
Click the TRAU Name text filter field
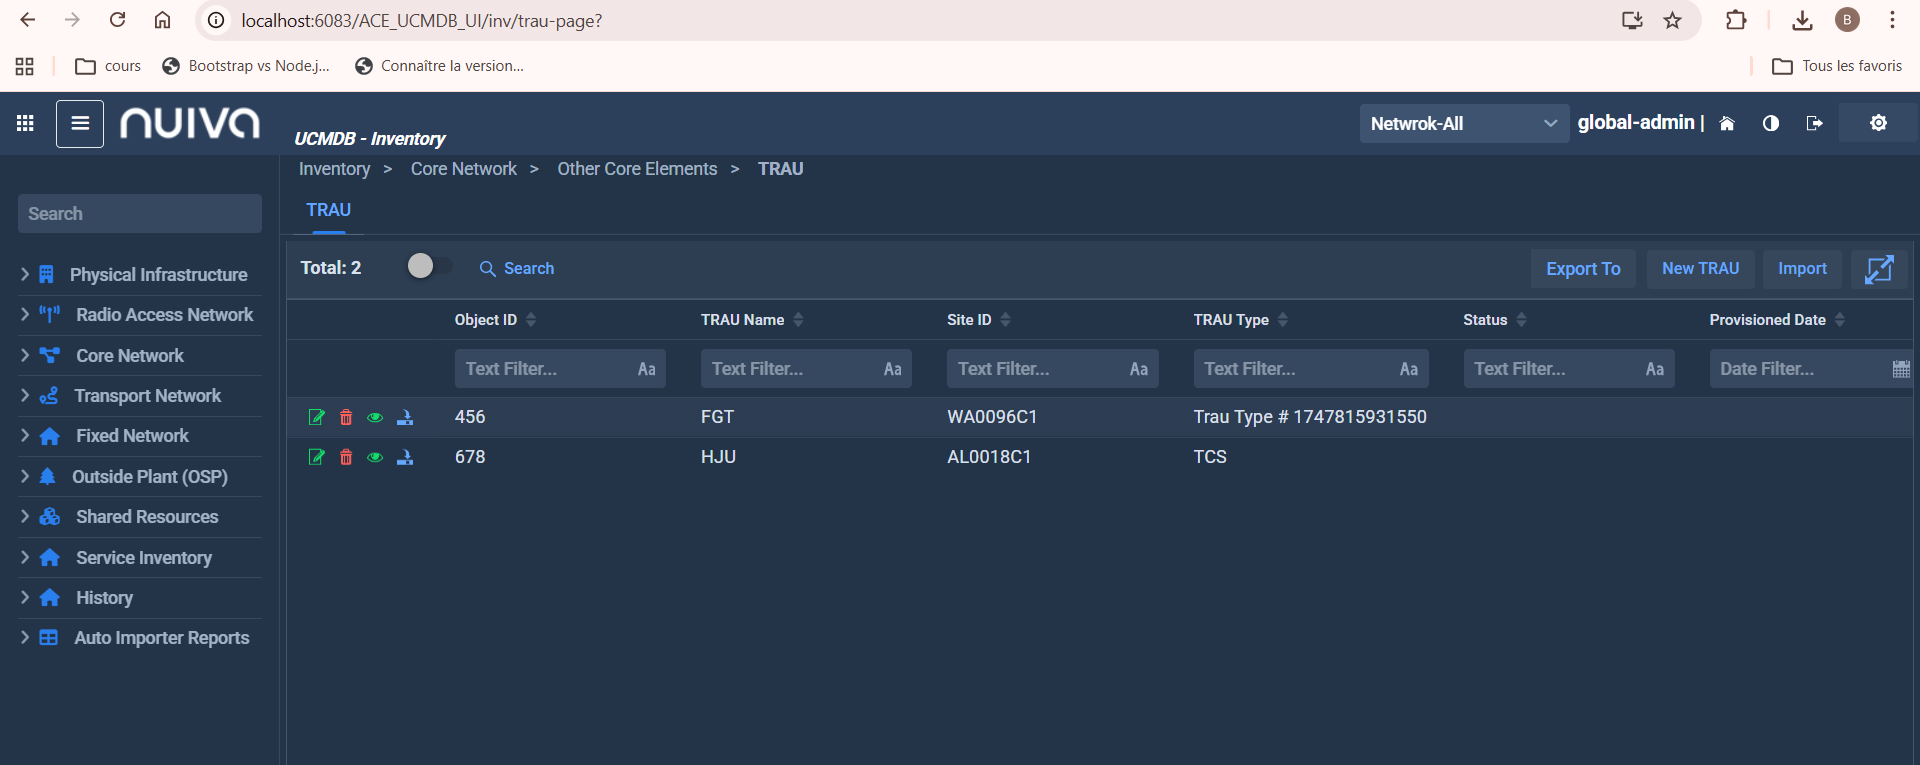(790, 369)
